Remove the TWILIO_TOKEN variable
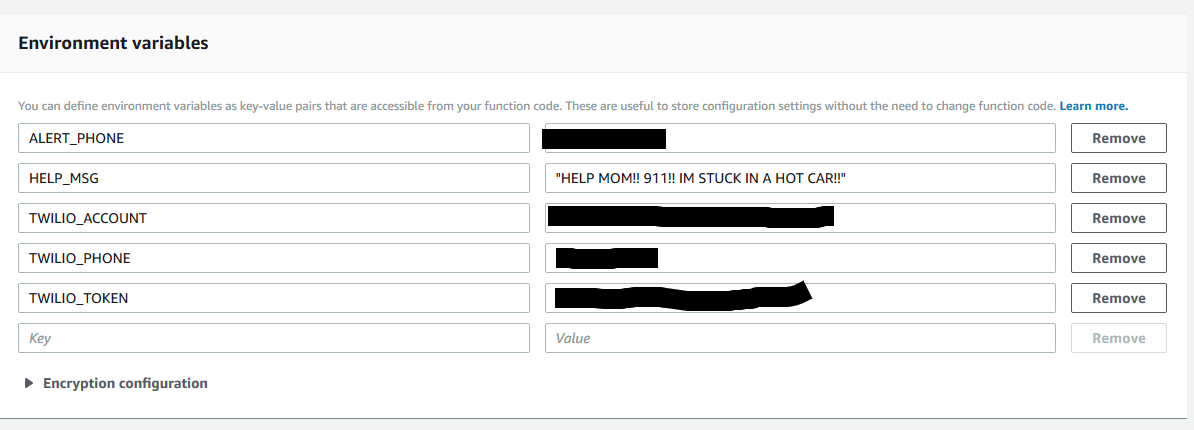This screenshot has width=1194, height=430. (x=1119, y=298)
